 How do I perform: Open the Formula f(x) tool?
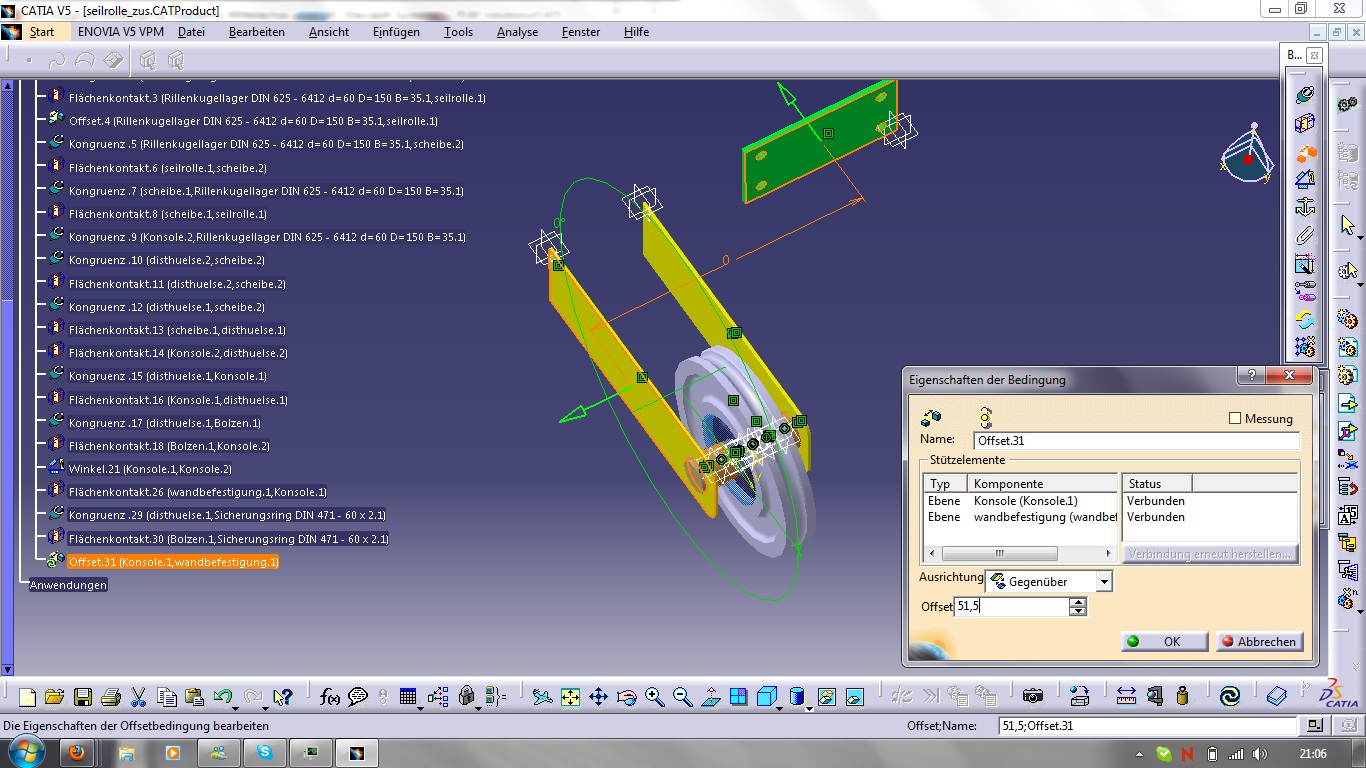[330, 697]
